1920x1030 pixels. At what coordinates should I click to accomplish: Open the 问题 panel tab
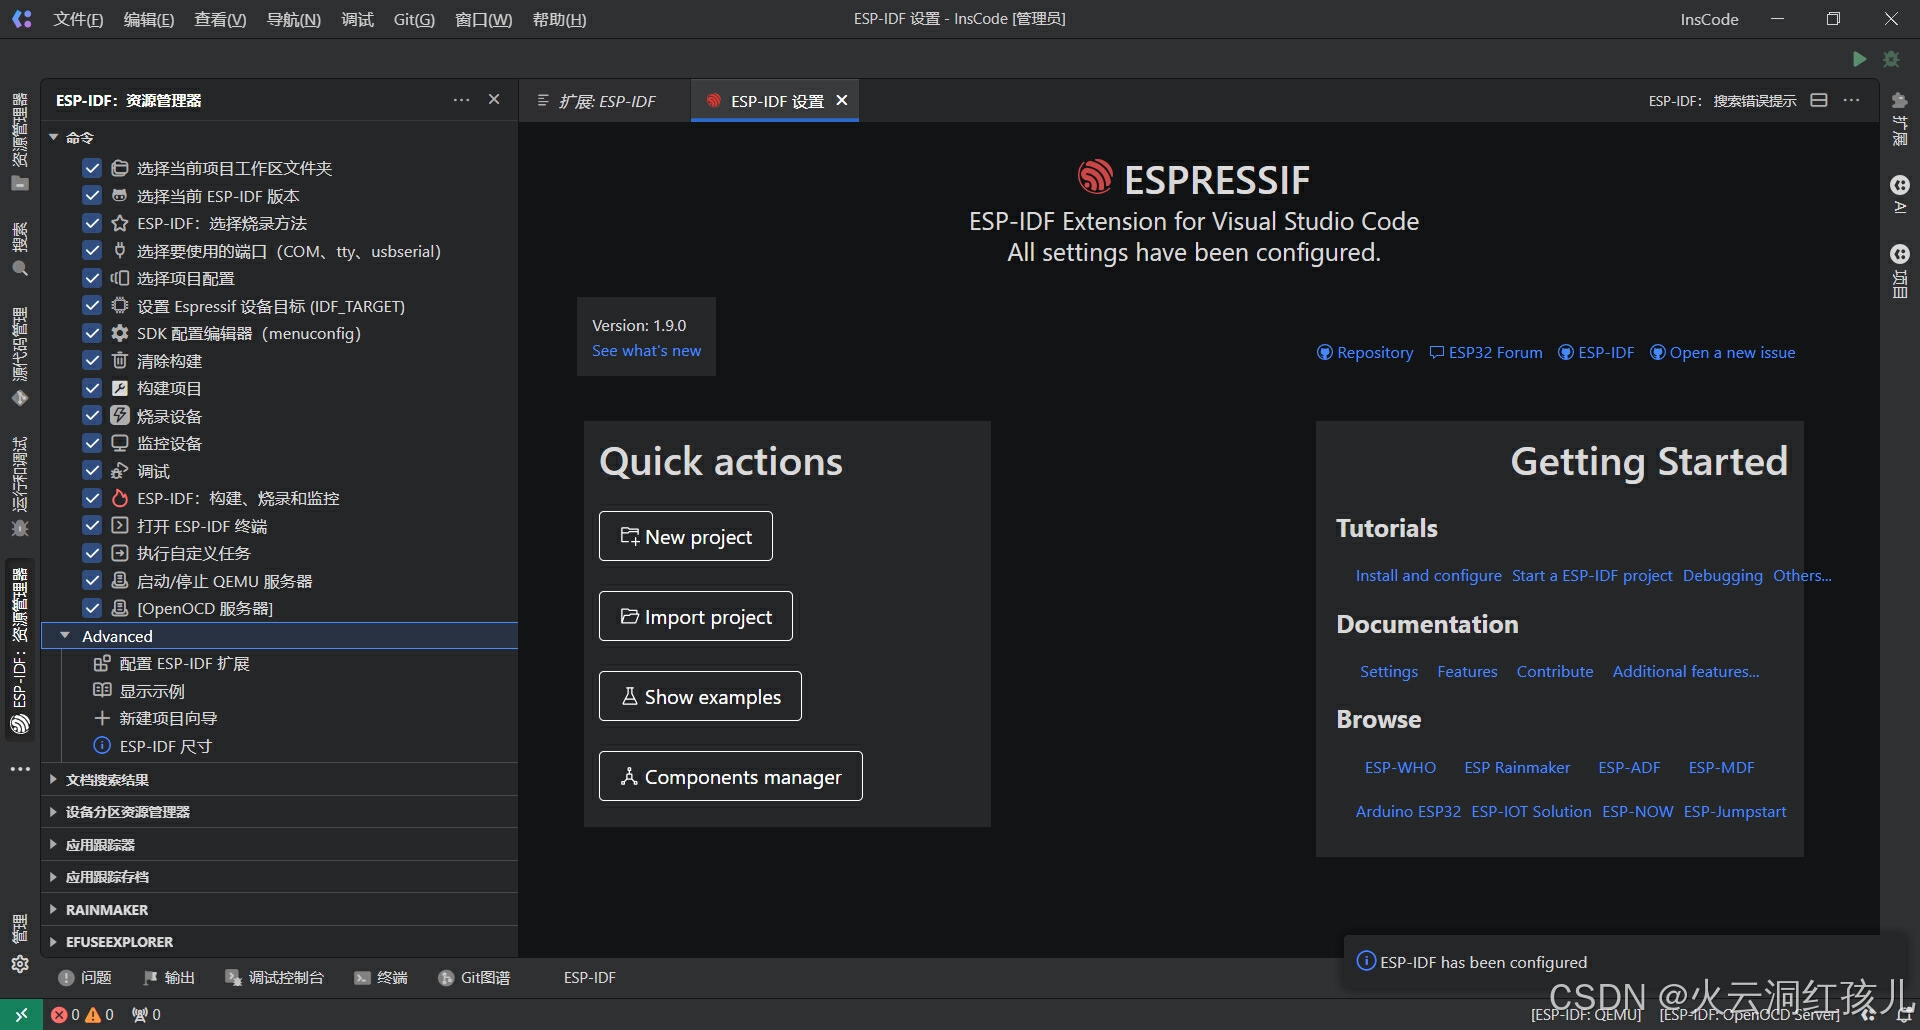coord(85,978)
